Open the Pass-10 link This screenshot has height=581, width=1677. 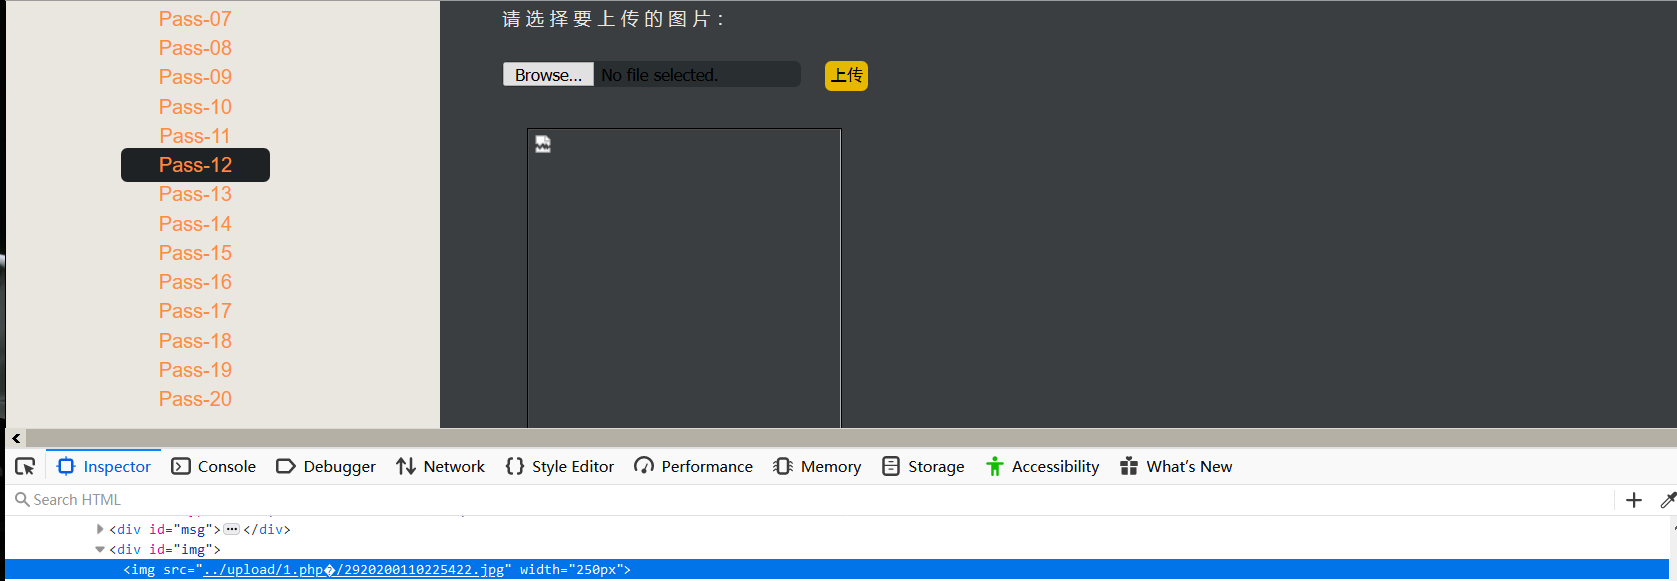point(195,107)
